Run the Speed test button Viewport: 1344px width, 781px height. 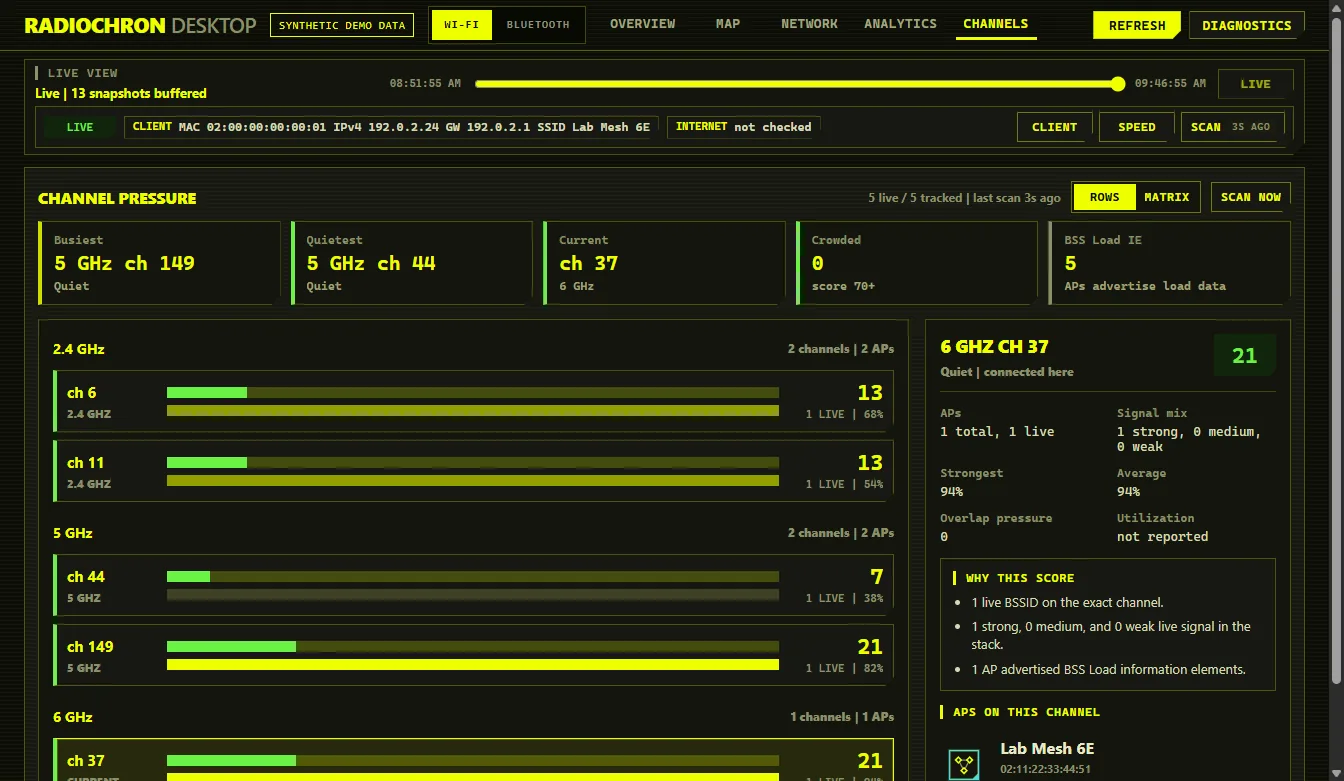click(x=1137, y=127)
